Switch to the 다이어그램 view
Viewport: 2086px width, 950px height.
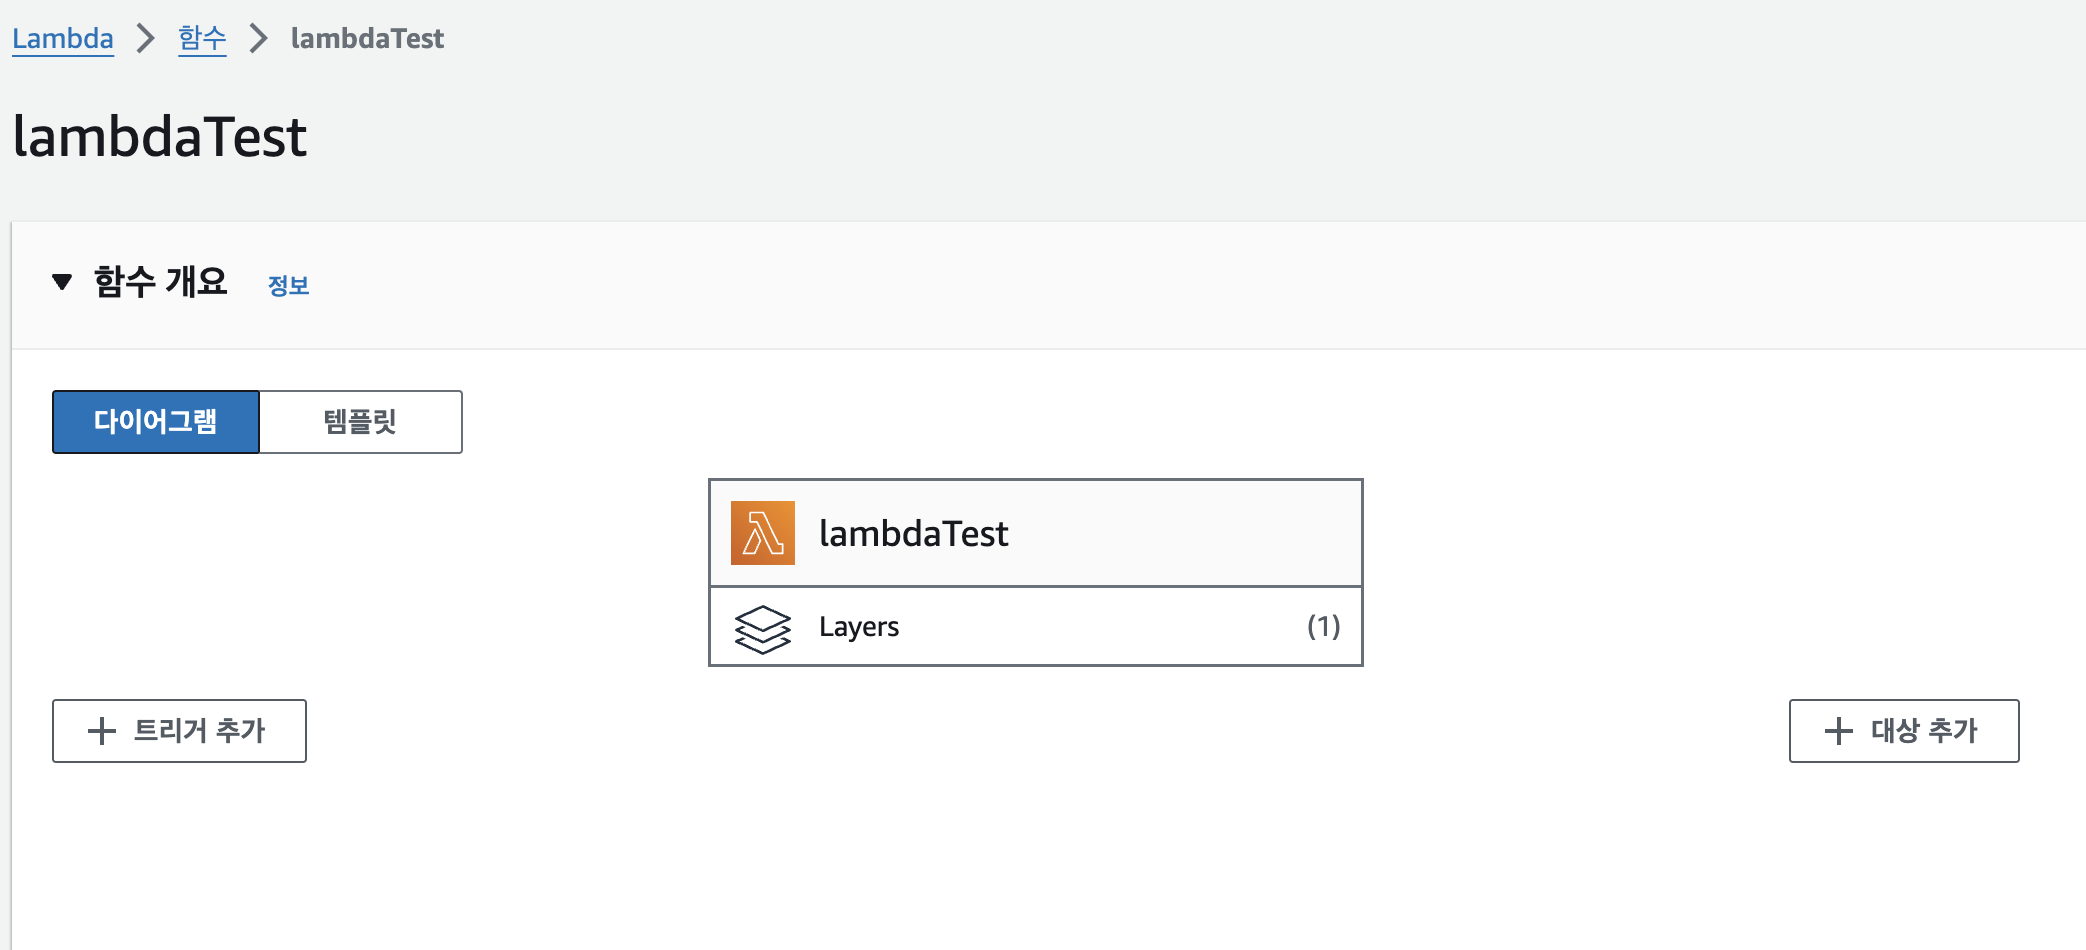(x=156, y=422)
